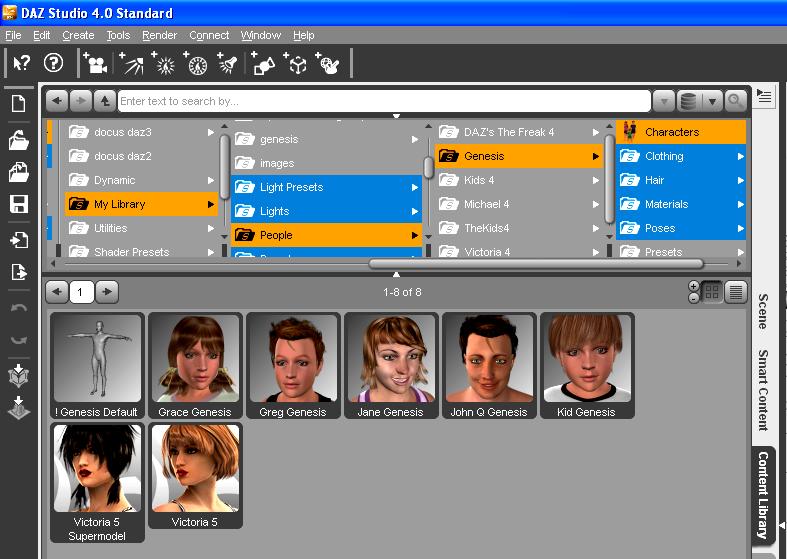Click the Export file icon
The height and width of the screenshot is (559, 787).
[x=19, y=272]
